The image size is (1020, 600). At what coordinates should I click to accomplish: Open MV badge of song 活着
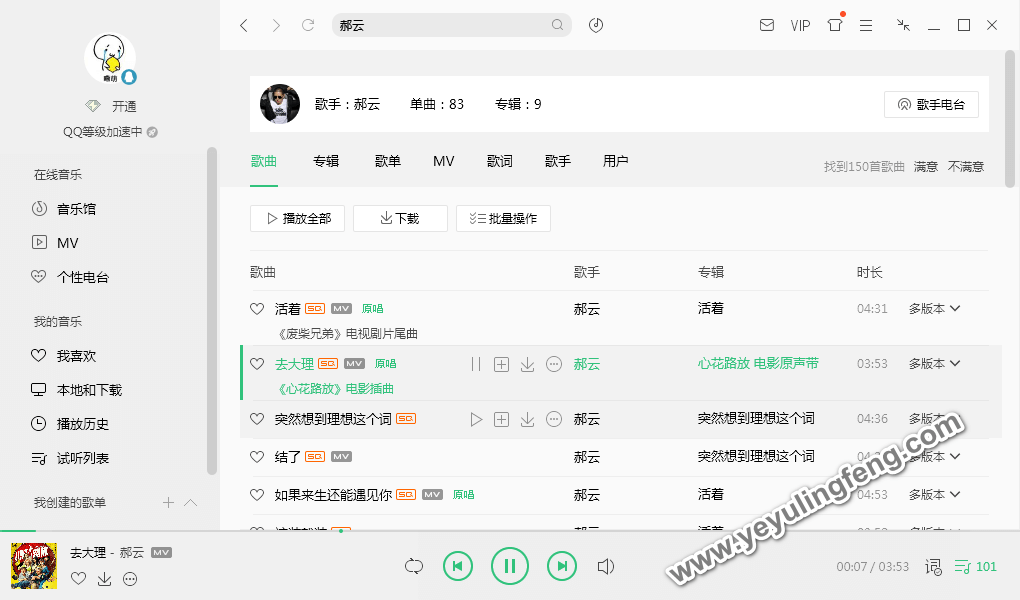(x=342, y=308)
